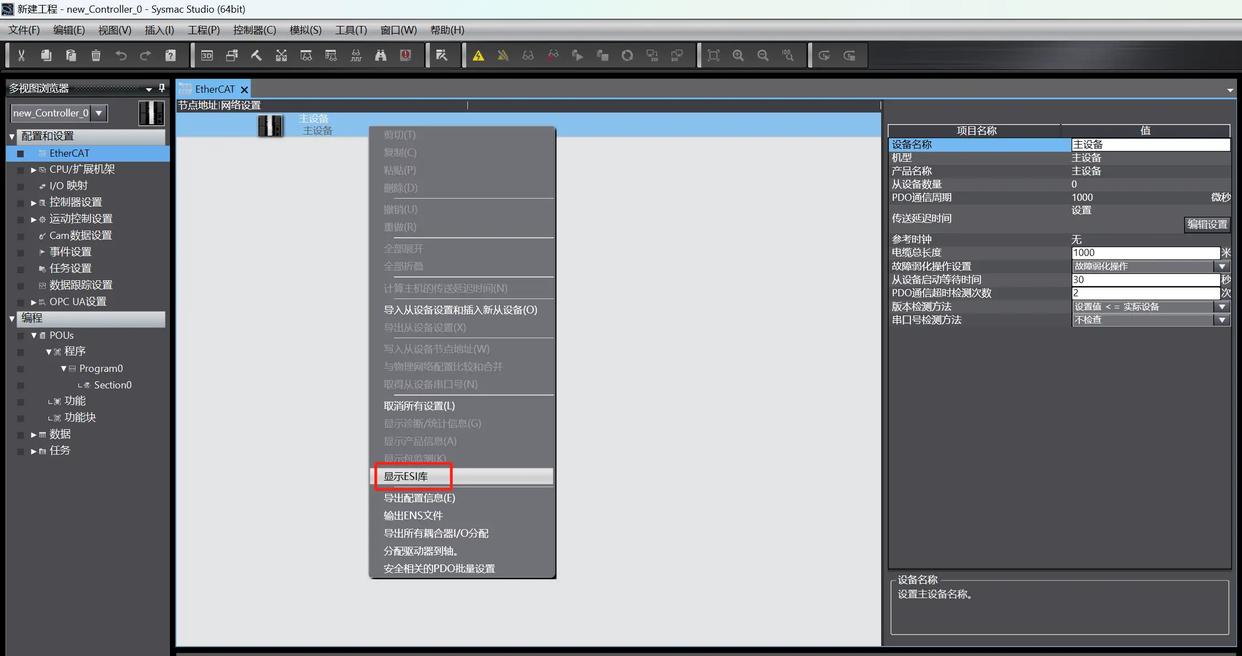Click the binoculars search icon
Viewport: 1242px width, 656px height.
(x=380, y=56)
